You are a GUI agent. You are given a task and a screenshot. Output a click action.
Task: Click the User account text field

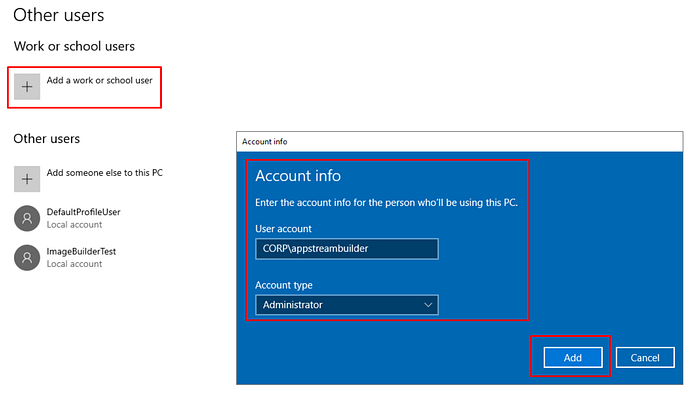(x=347, y=249)
